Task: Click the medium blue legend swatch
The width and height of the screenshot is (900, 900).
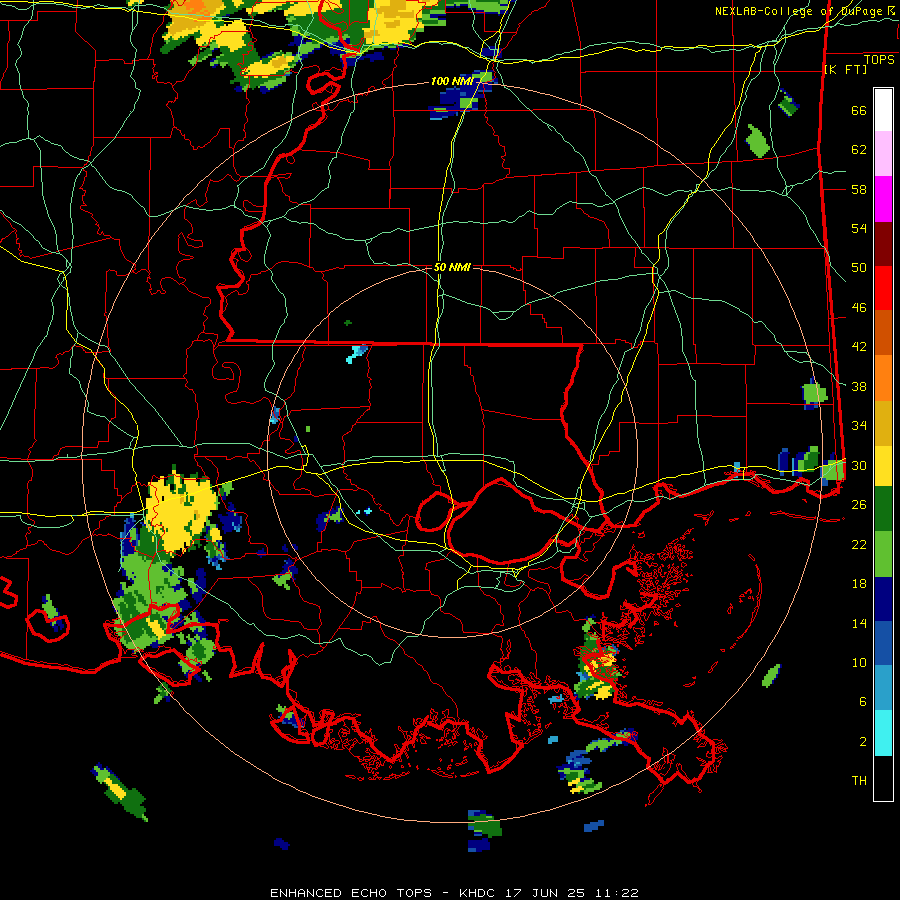Action: [883, 644]
